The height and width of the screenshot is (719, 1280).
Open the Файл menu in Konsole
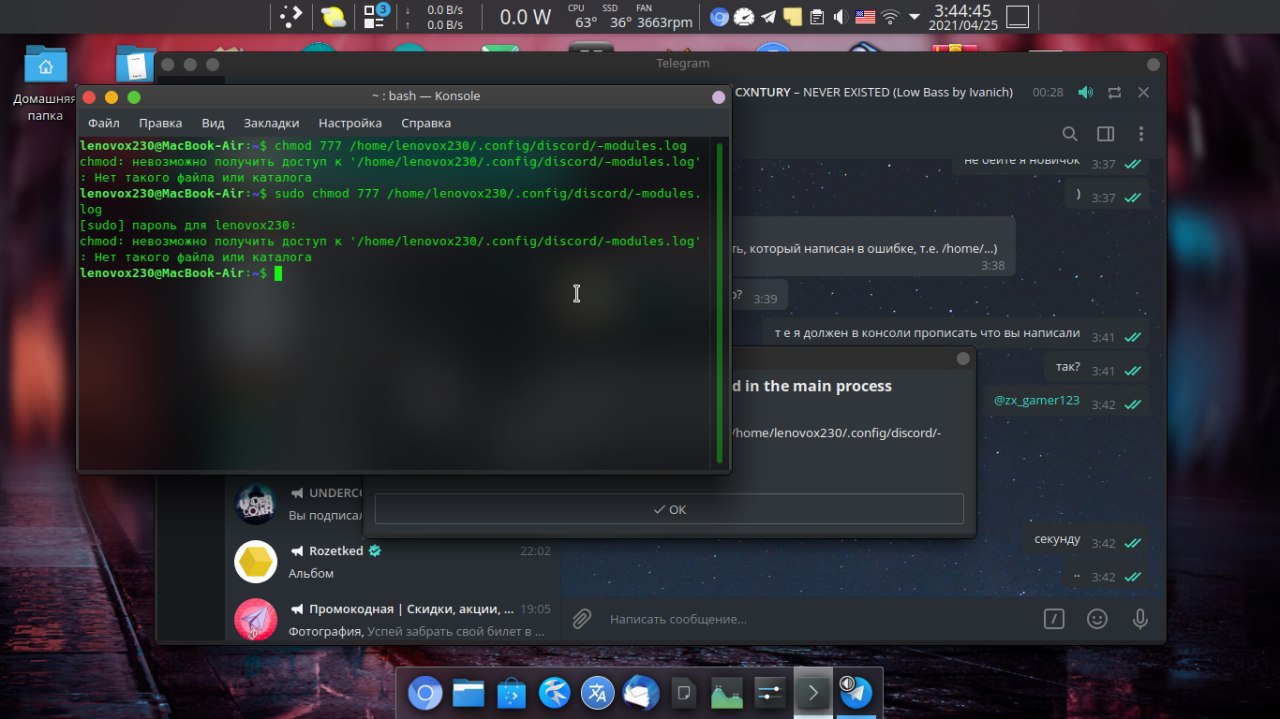tap(103, 123)
